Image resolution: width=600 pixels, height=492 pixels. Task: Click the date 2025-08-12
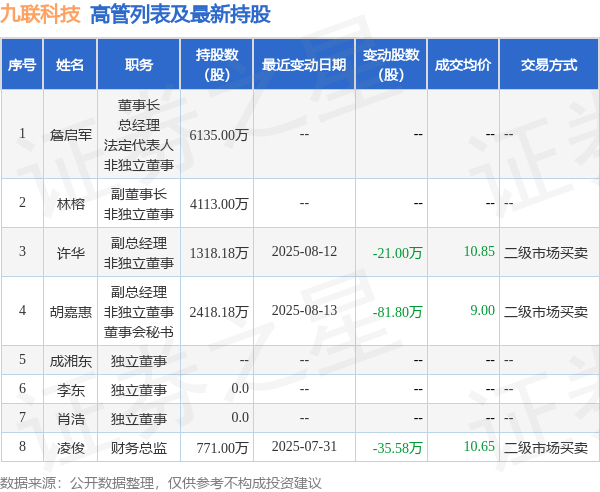pyautogui.click(x=304, y=251)
